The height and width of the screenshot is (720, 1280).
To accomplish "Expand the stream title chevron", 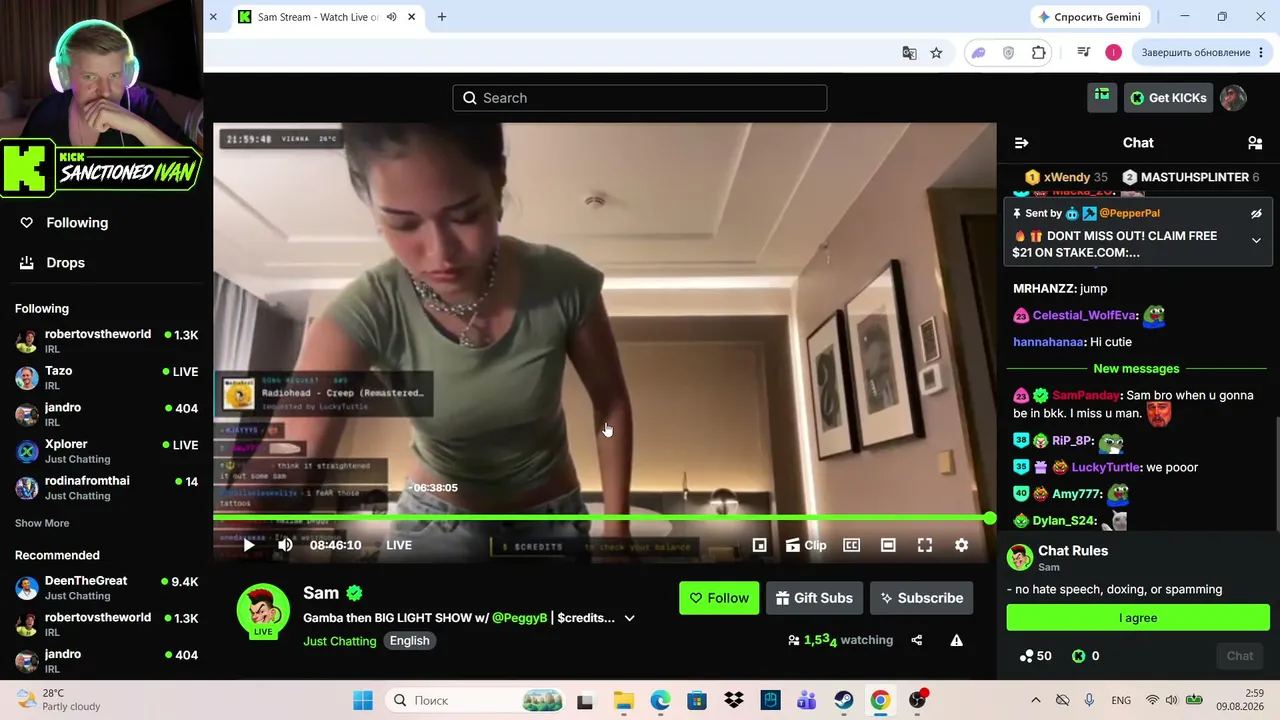I will pyautogui.click(x=629, y=618).
